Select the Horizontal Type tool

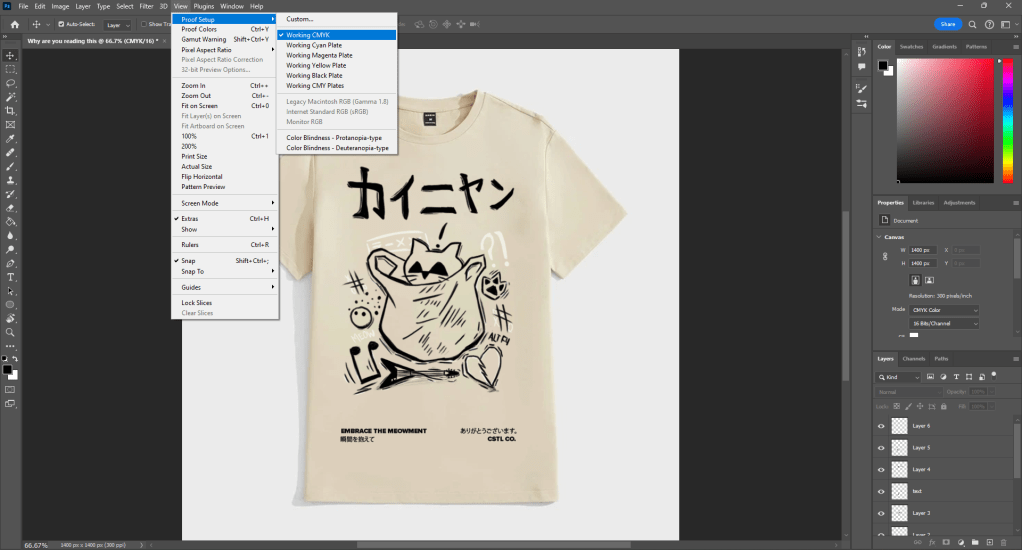[x=10, y=276]
